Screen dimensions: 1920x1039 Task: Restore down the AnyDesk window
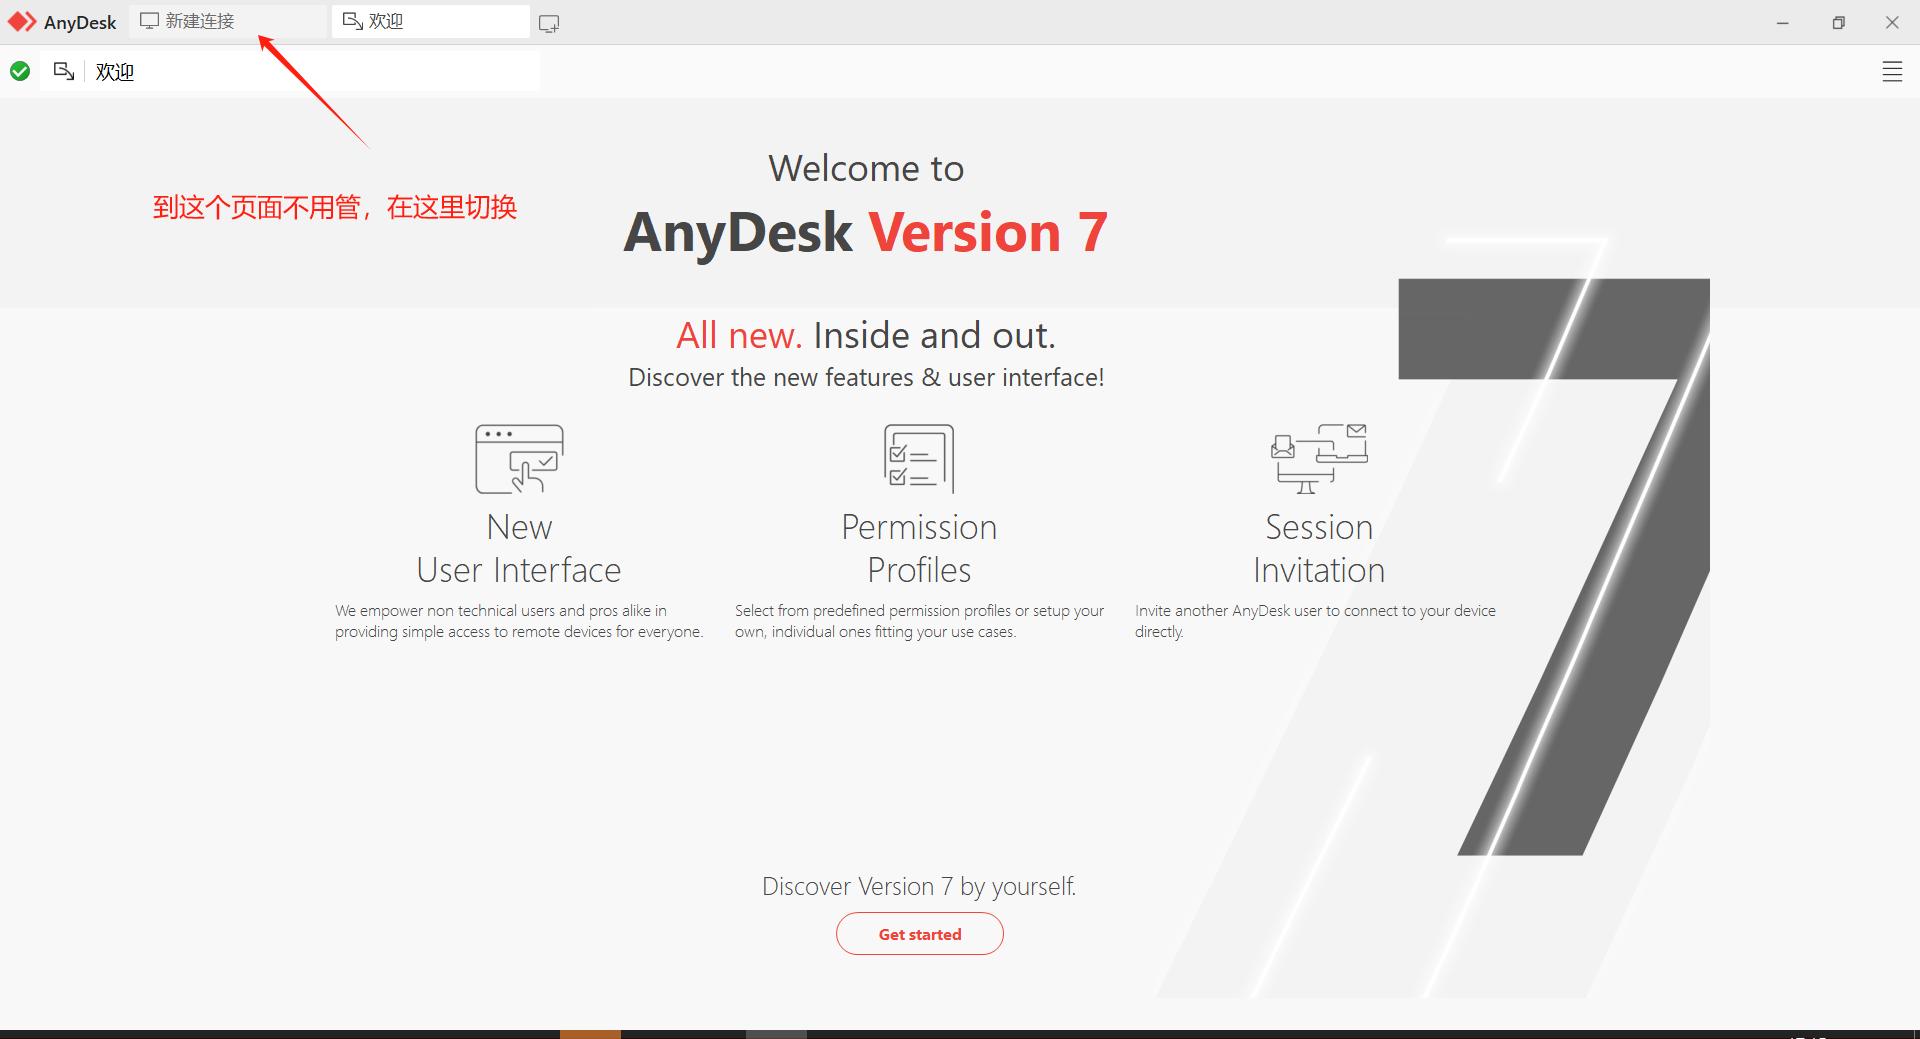1838,22
